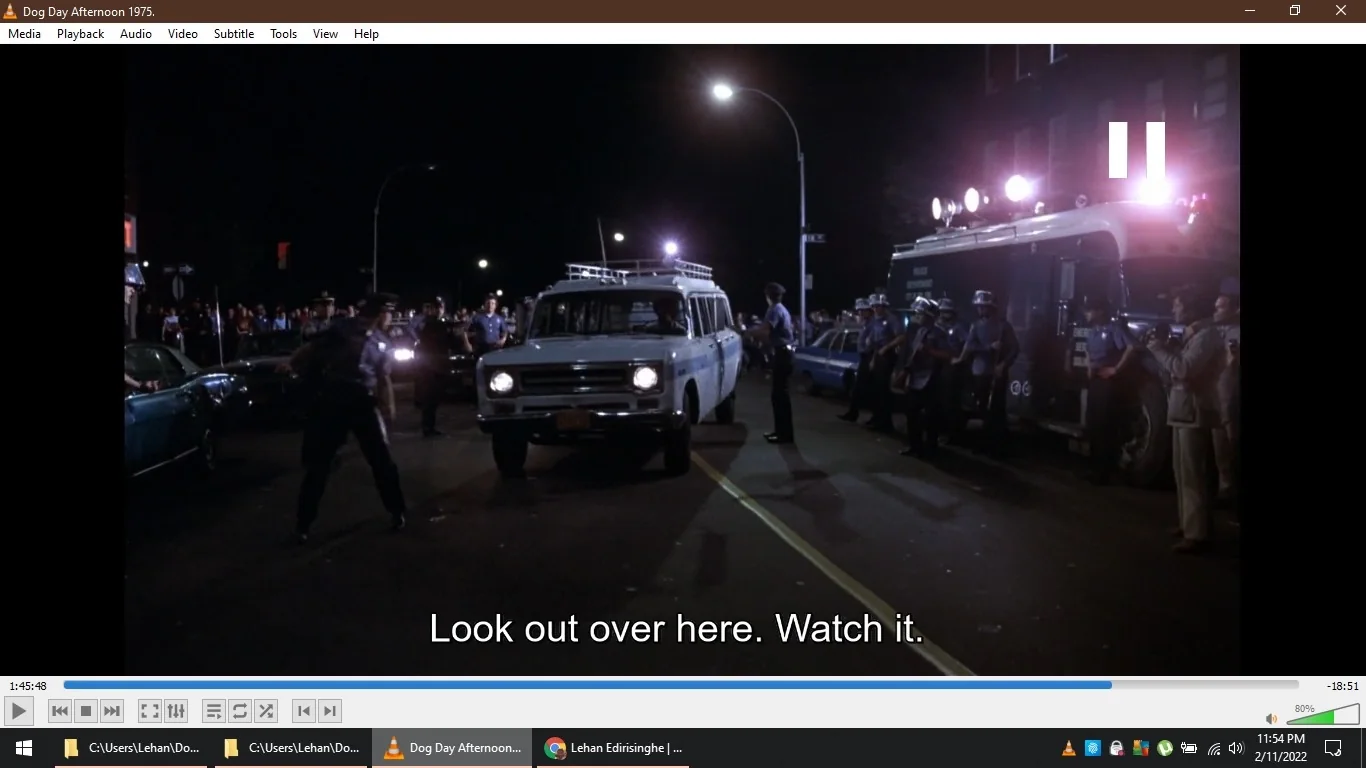Click the colorful four-square tray icon
Screen dimensions: 1366x768
pyautogui.click(x=1141, y=748)
